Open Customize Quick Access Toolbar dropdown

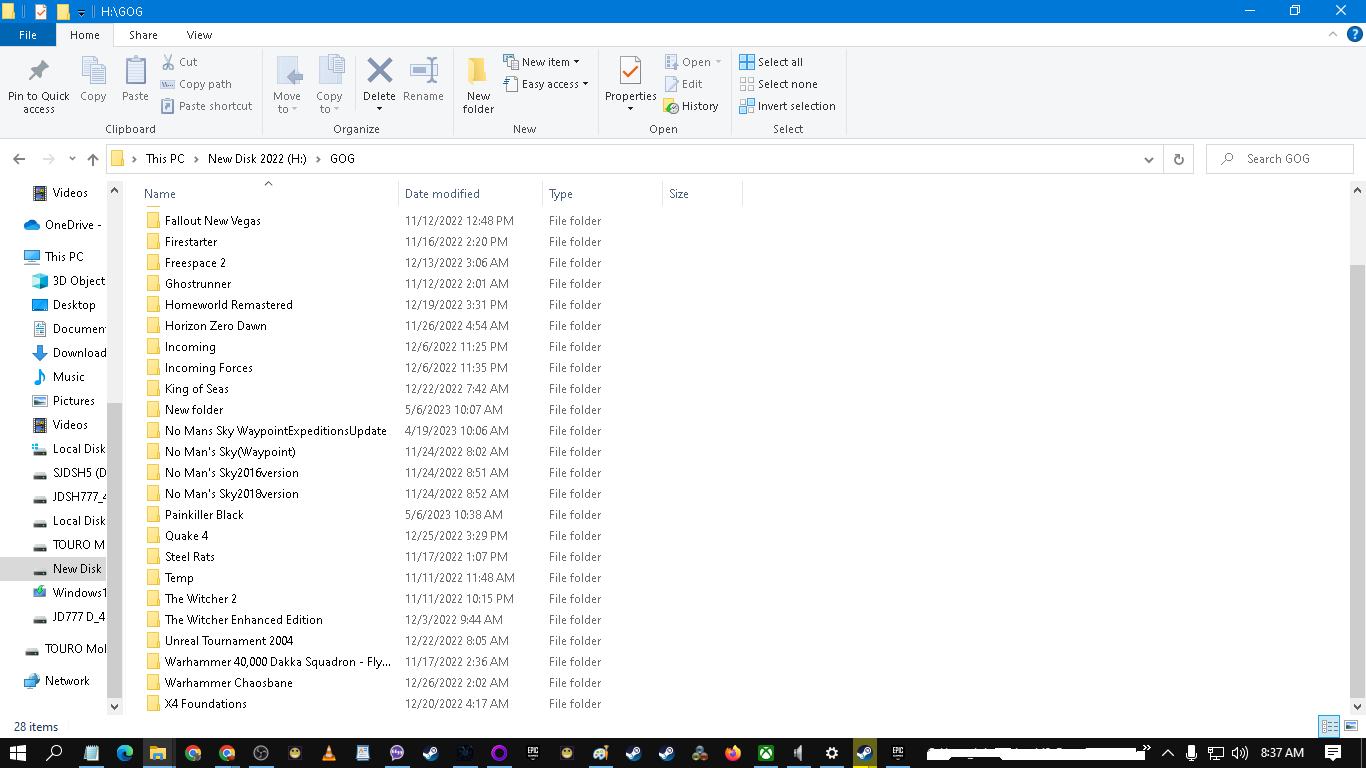(81, 13)
